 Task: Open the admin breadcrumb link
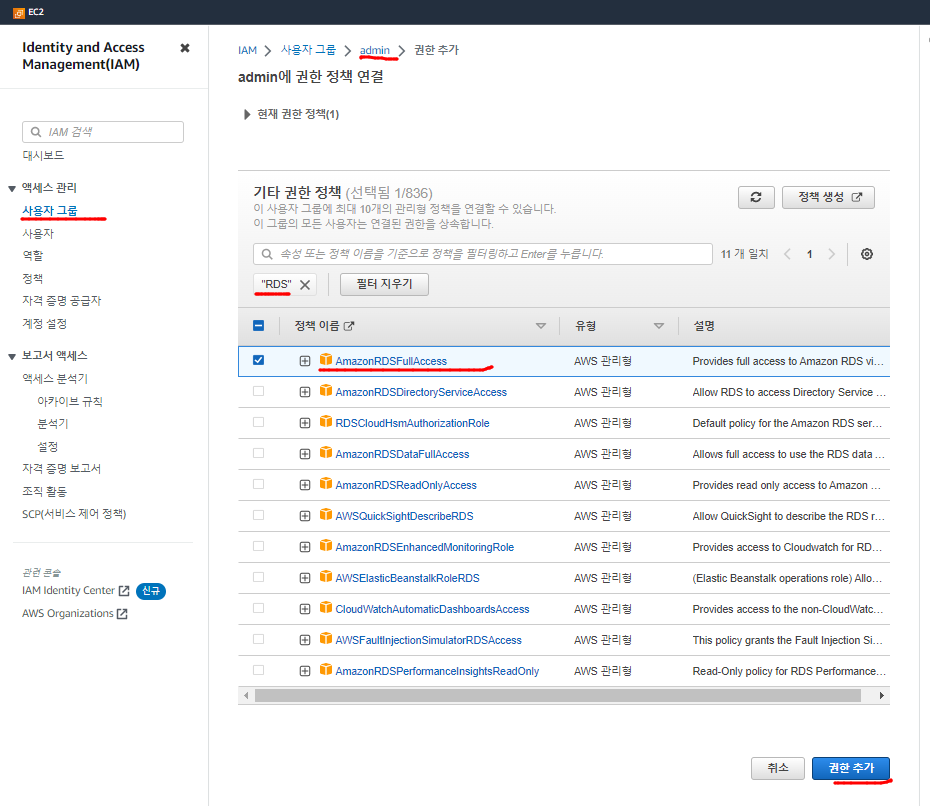click(x=375, y=50)
